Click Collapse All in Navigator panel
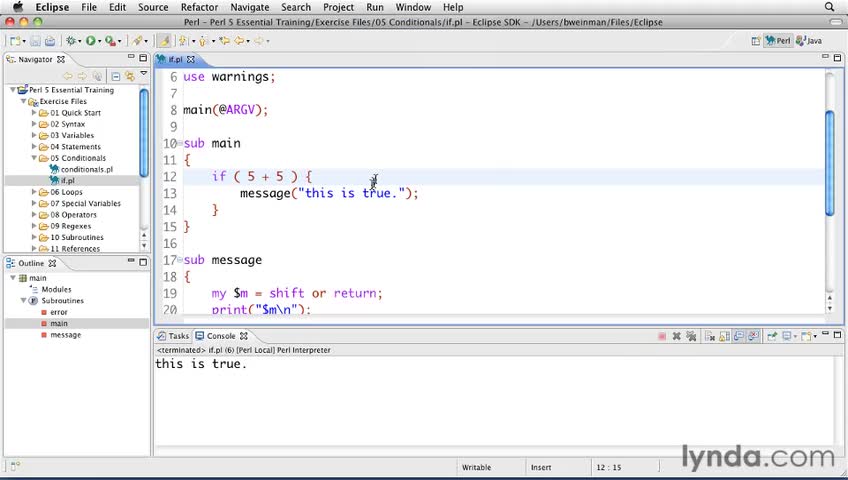 click(116, 76)
